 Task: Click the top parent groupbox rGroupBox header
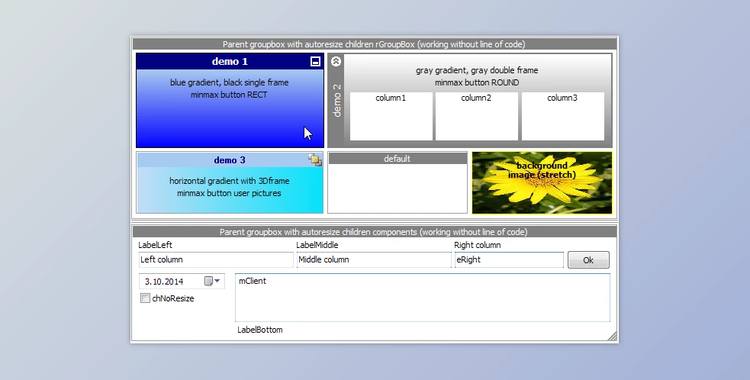point(374,44)
